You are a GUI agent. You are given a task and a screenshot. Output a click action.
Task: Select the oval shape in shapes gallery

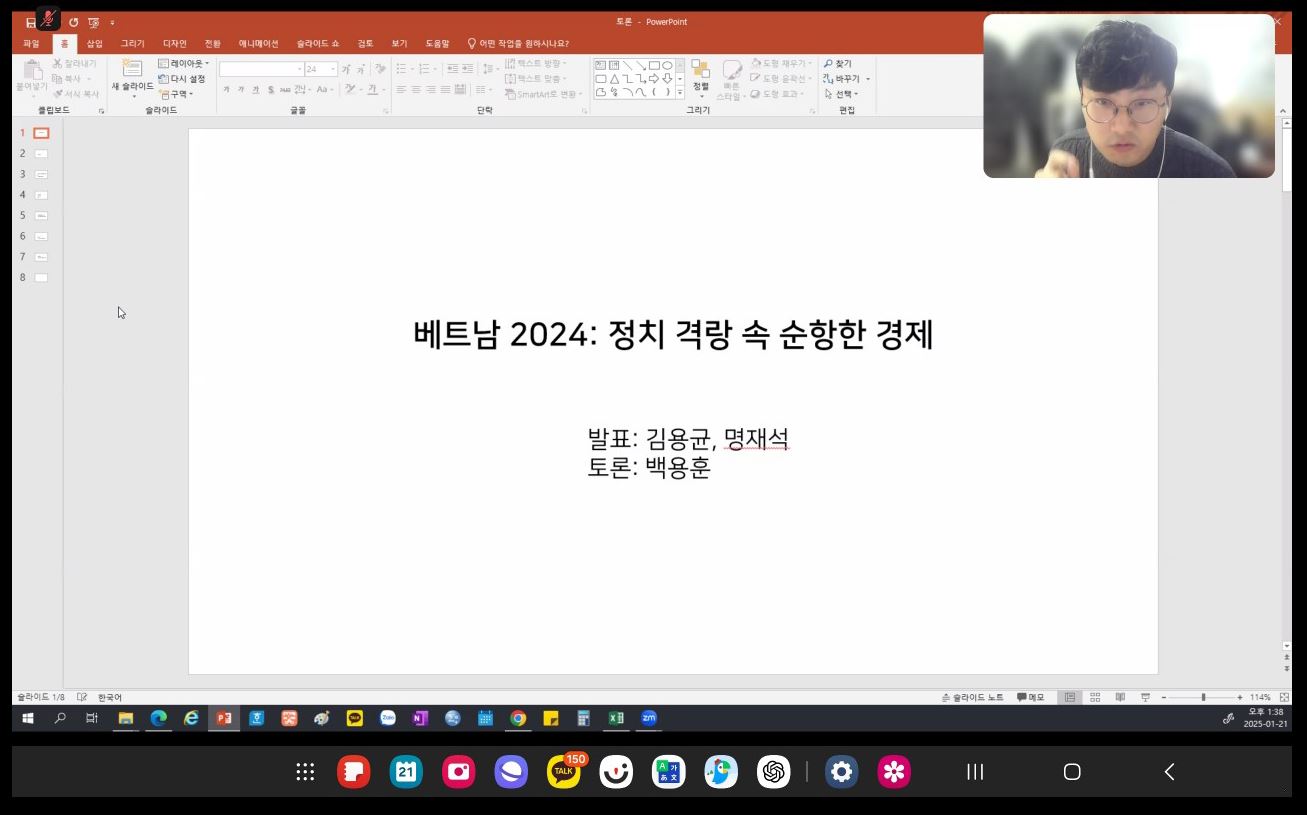667,65
